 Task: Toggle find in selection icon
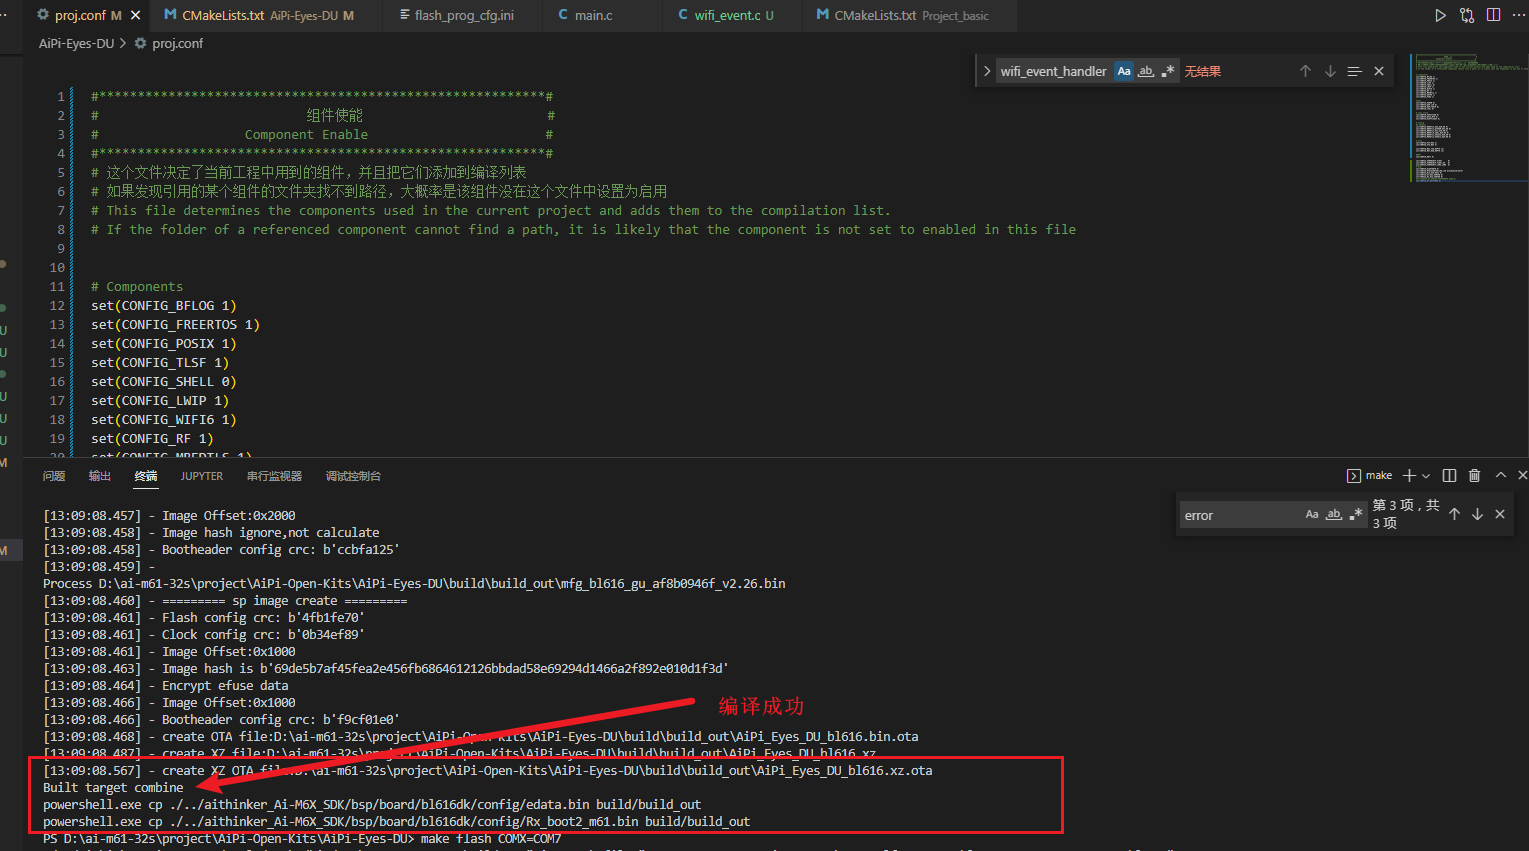tap(1354, 71)
